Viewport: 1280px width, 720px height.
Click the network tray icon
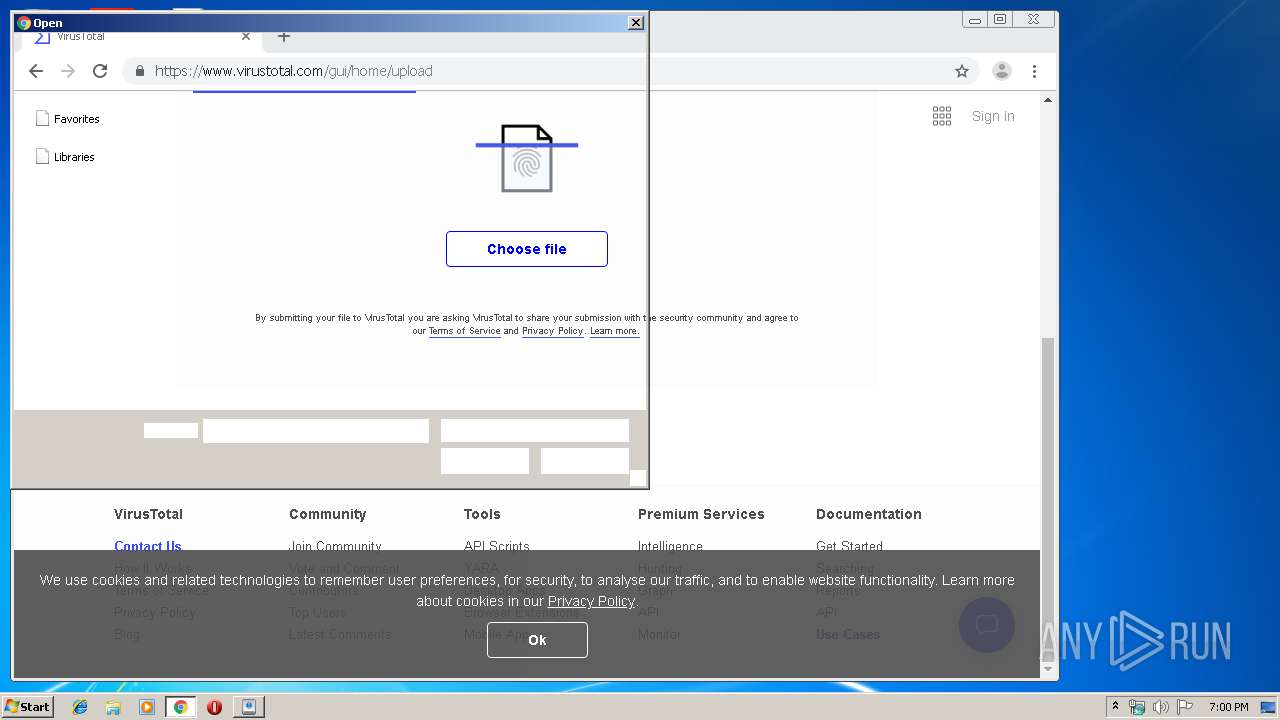[x=1137, y=707]
